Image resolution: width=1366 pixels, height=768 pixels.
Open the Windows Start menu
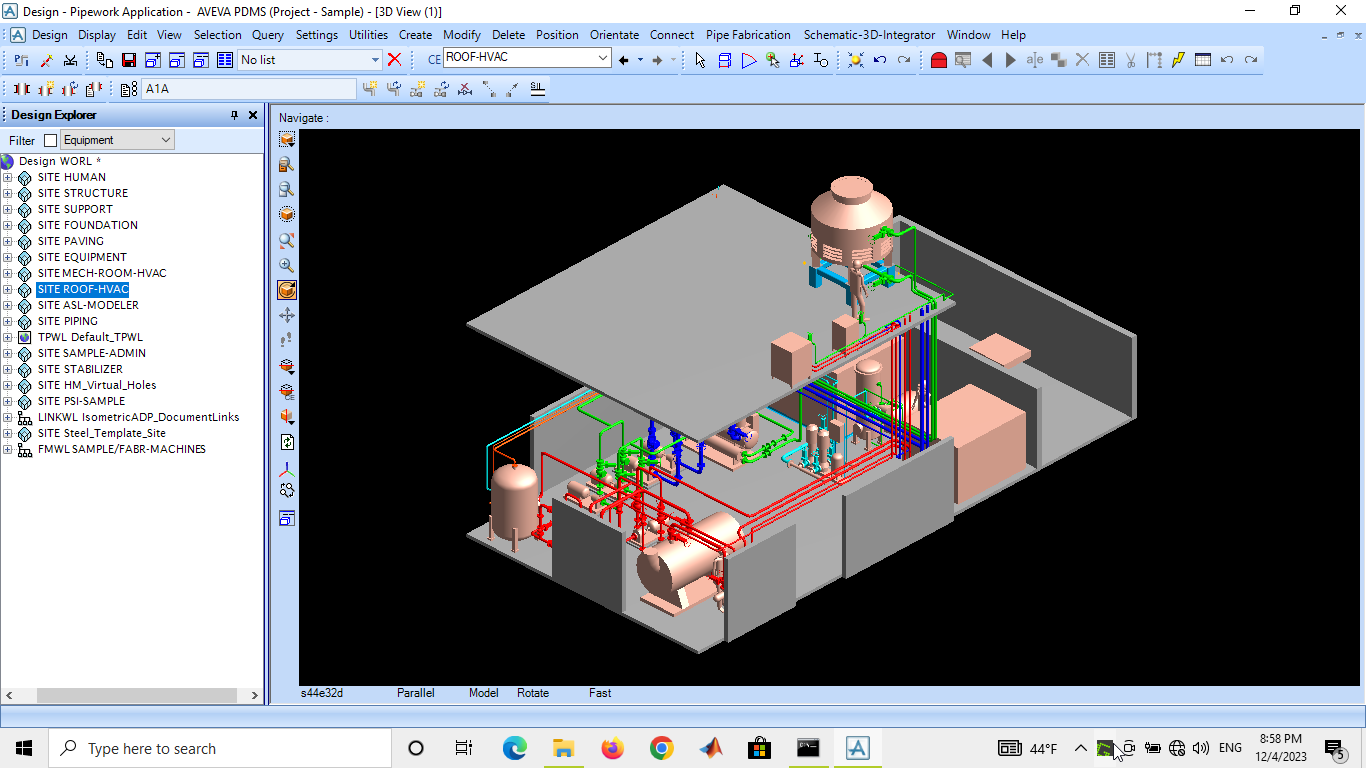pos(24,748)
